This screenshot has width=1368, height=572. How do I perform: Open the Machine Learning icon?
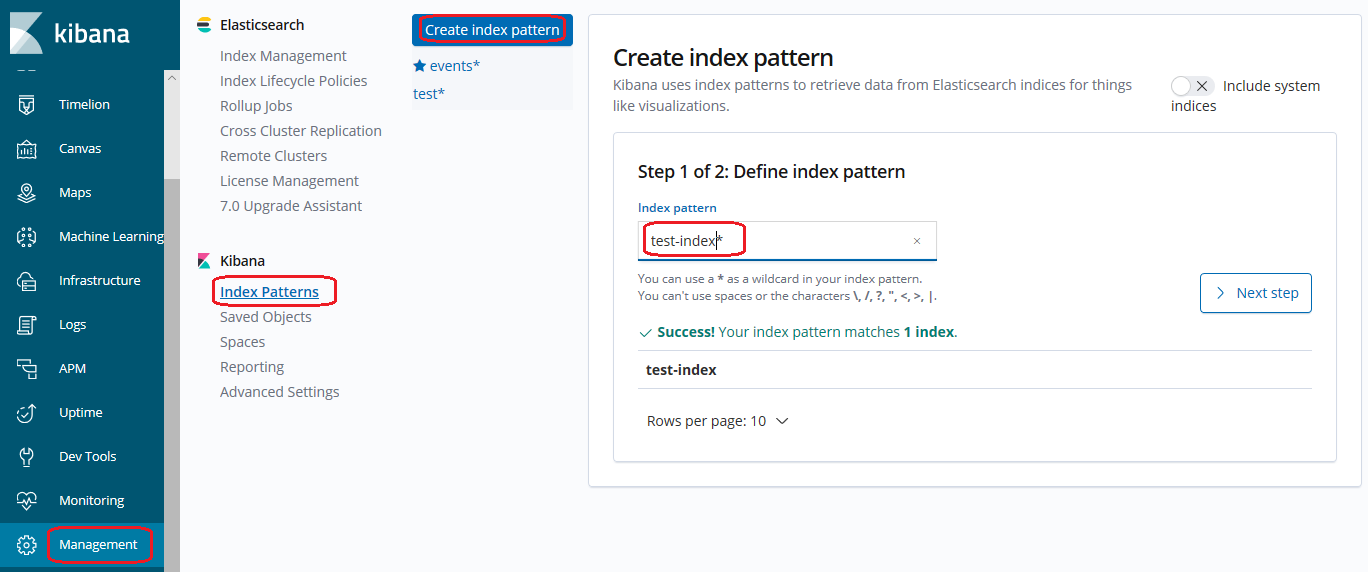[27, 236]
